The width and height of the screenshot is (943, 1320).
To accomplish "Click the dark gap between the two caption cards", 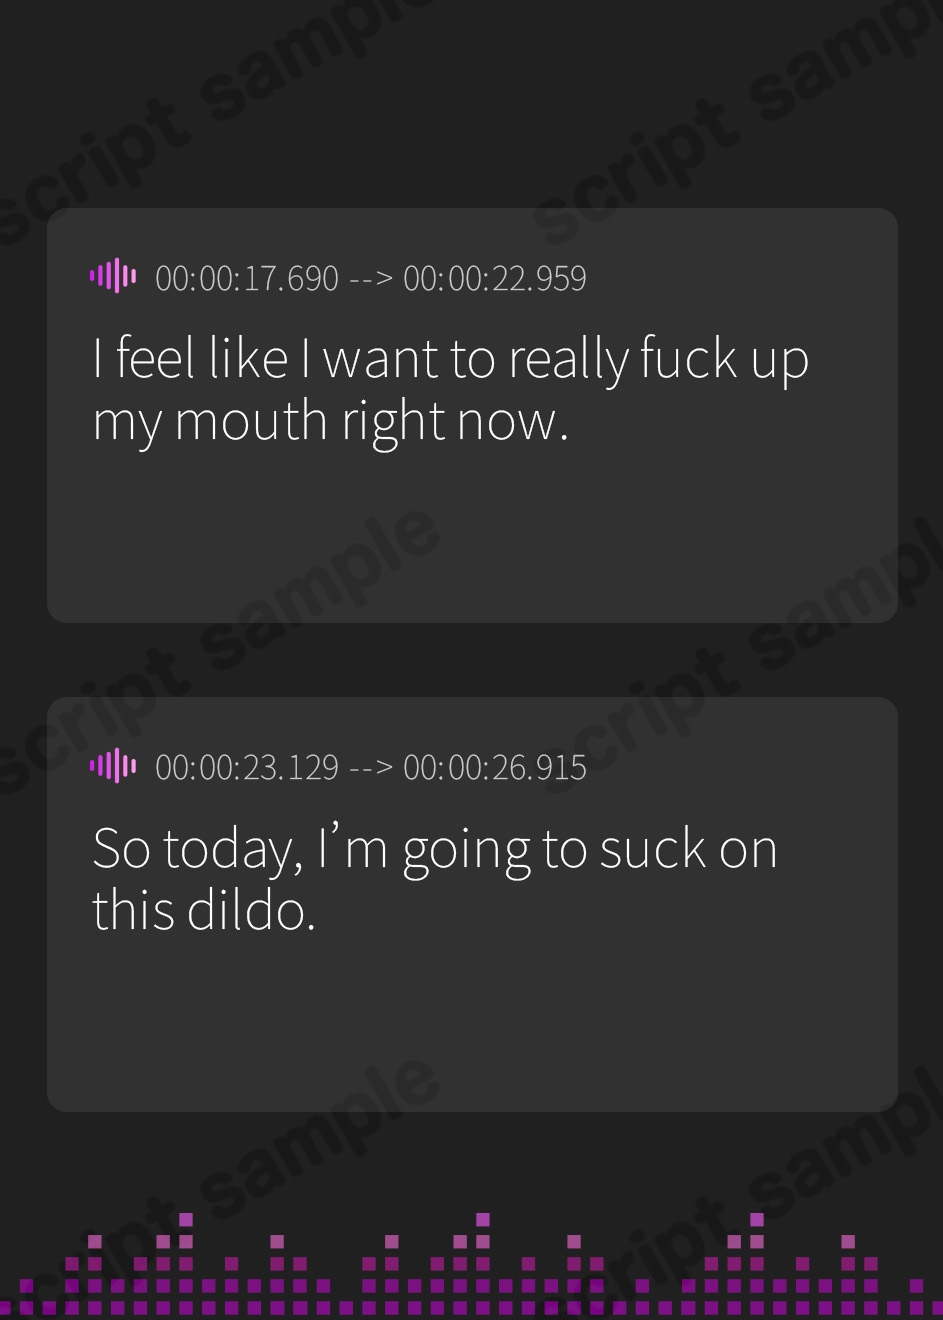I will 472,660.
